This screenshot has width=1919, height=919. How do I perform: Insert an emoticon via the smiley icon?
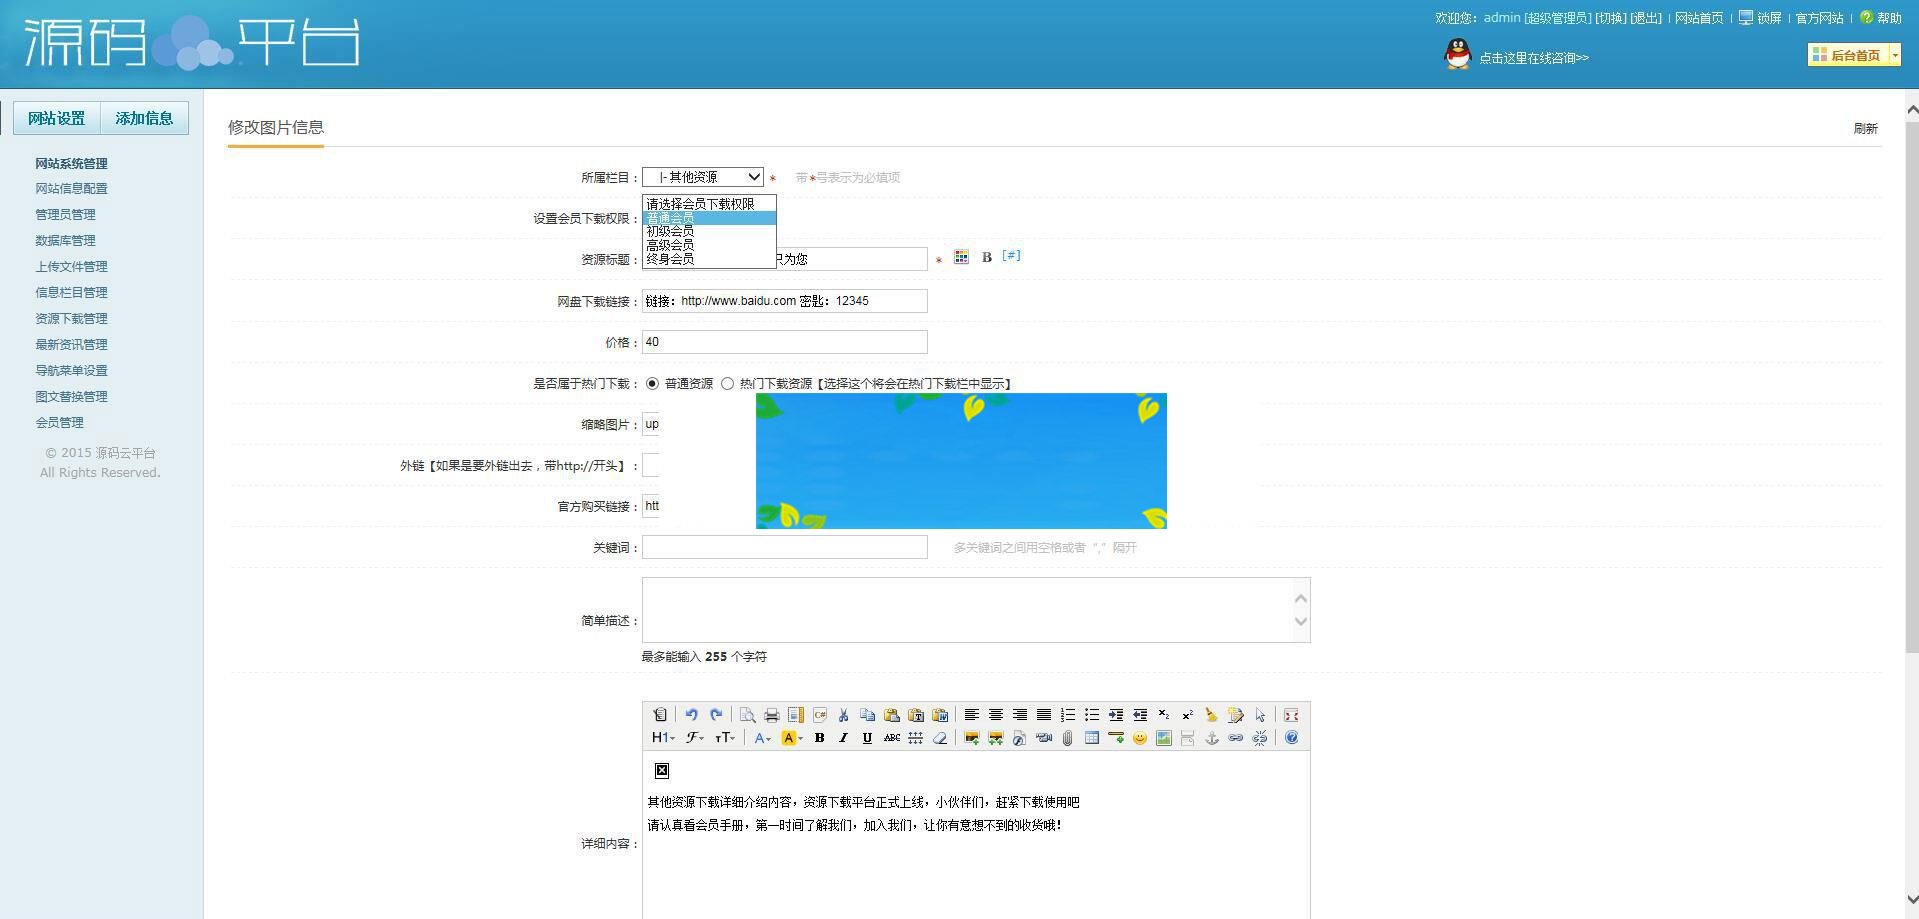[x=1140, y=738]
